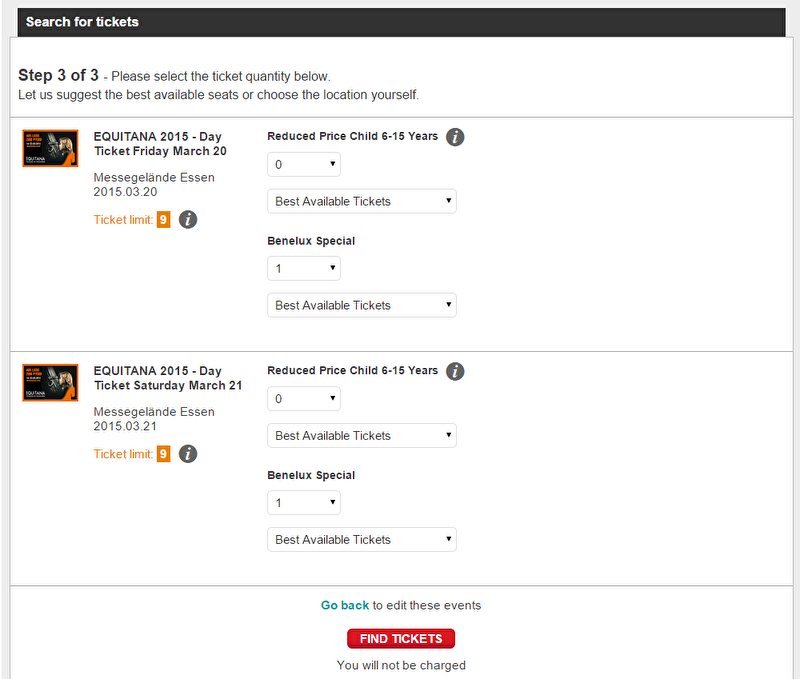The height and width of the screenshot is (679, 800).
Task: Open Saturday Reduced Price Child quantity dropdown
Action: [304, 398]
